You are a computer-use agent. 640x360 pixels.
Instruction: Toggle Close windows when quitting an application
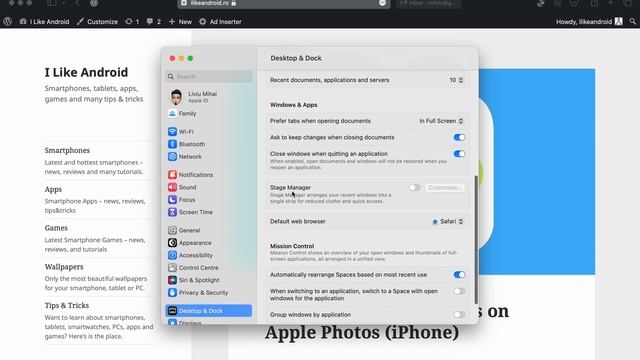click(459, 154)
